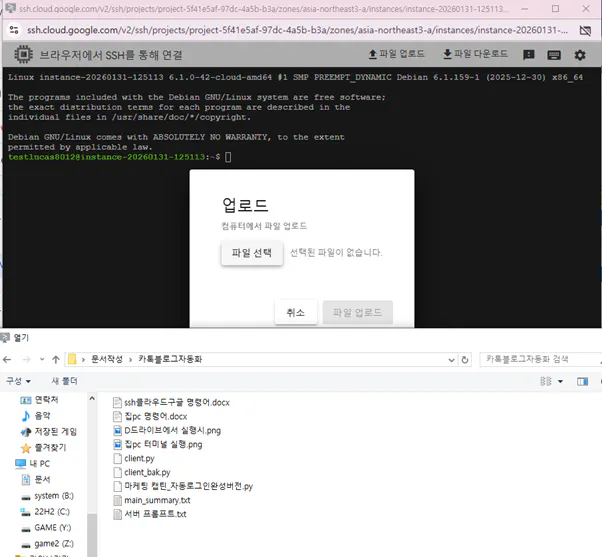Click the disabled 파일 업로드 dialog button

357,312
